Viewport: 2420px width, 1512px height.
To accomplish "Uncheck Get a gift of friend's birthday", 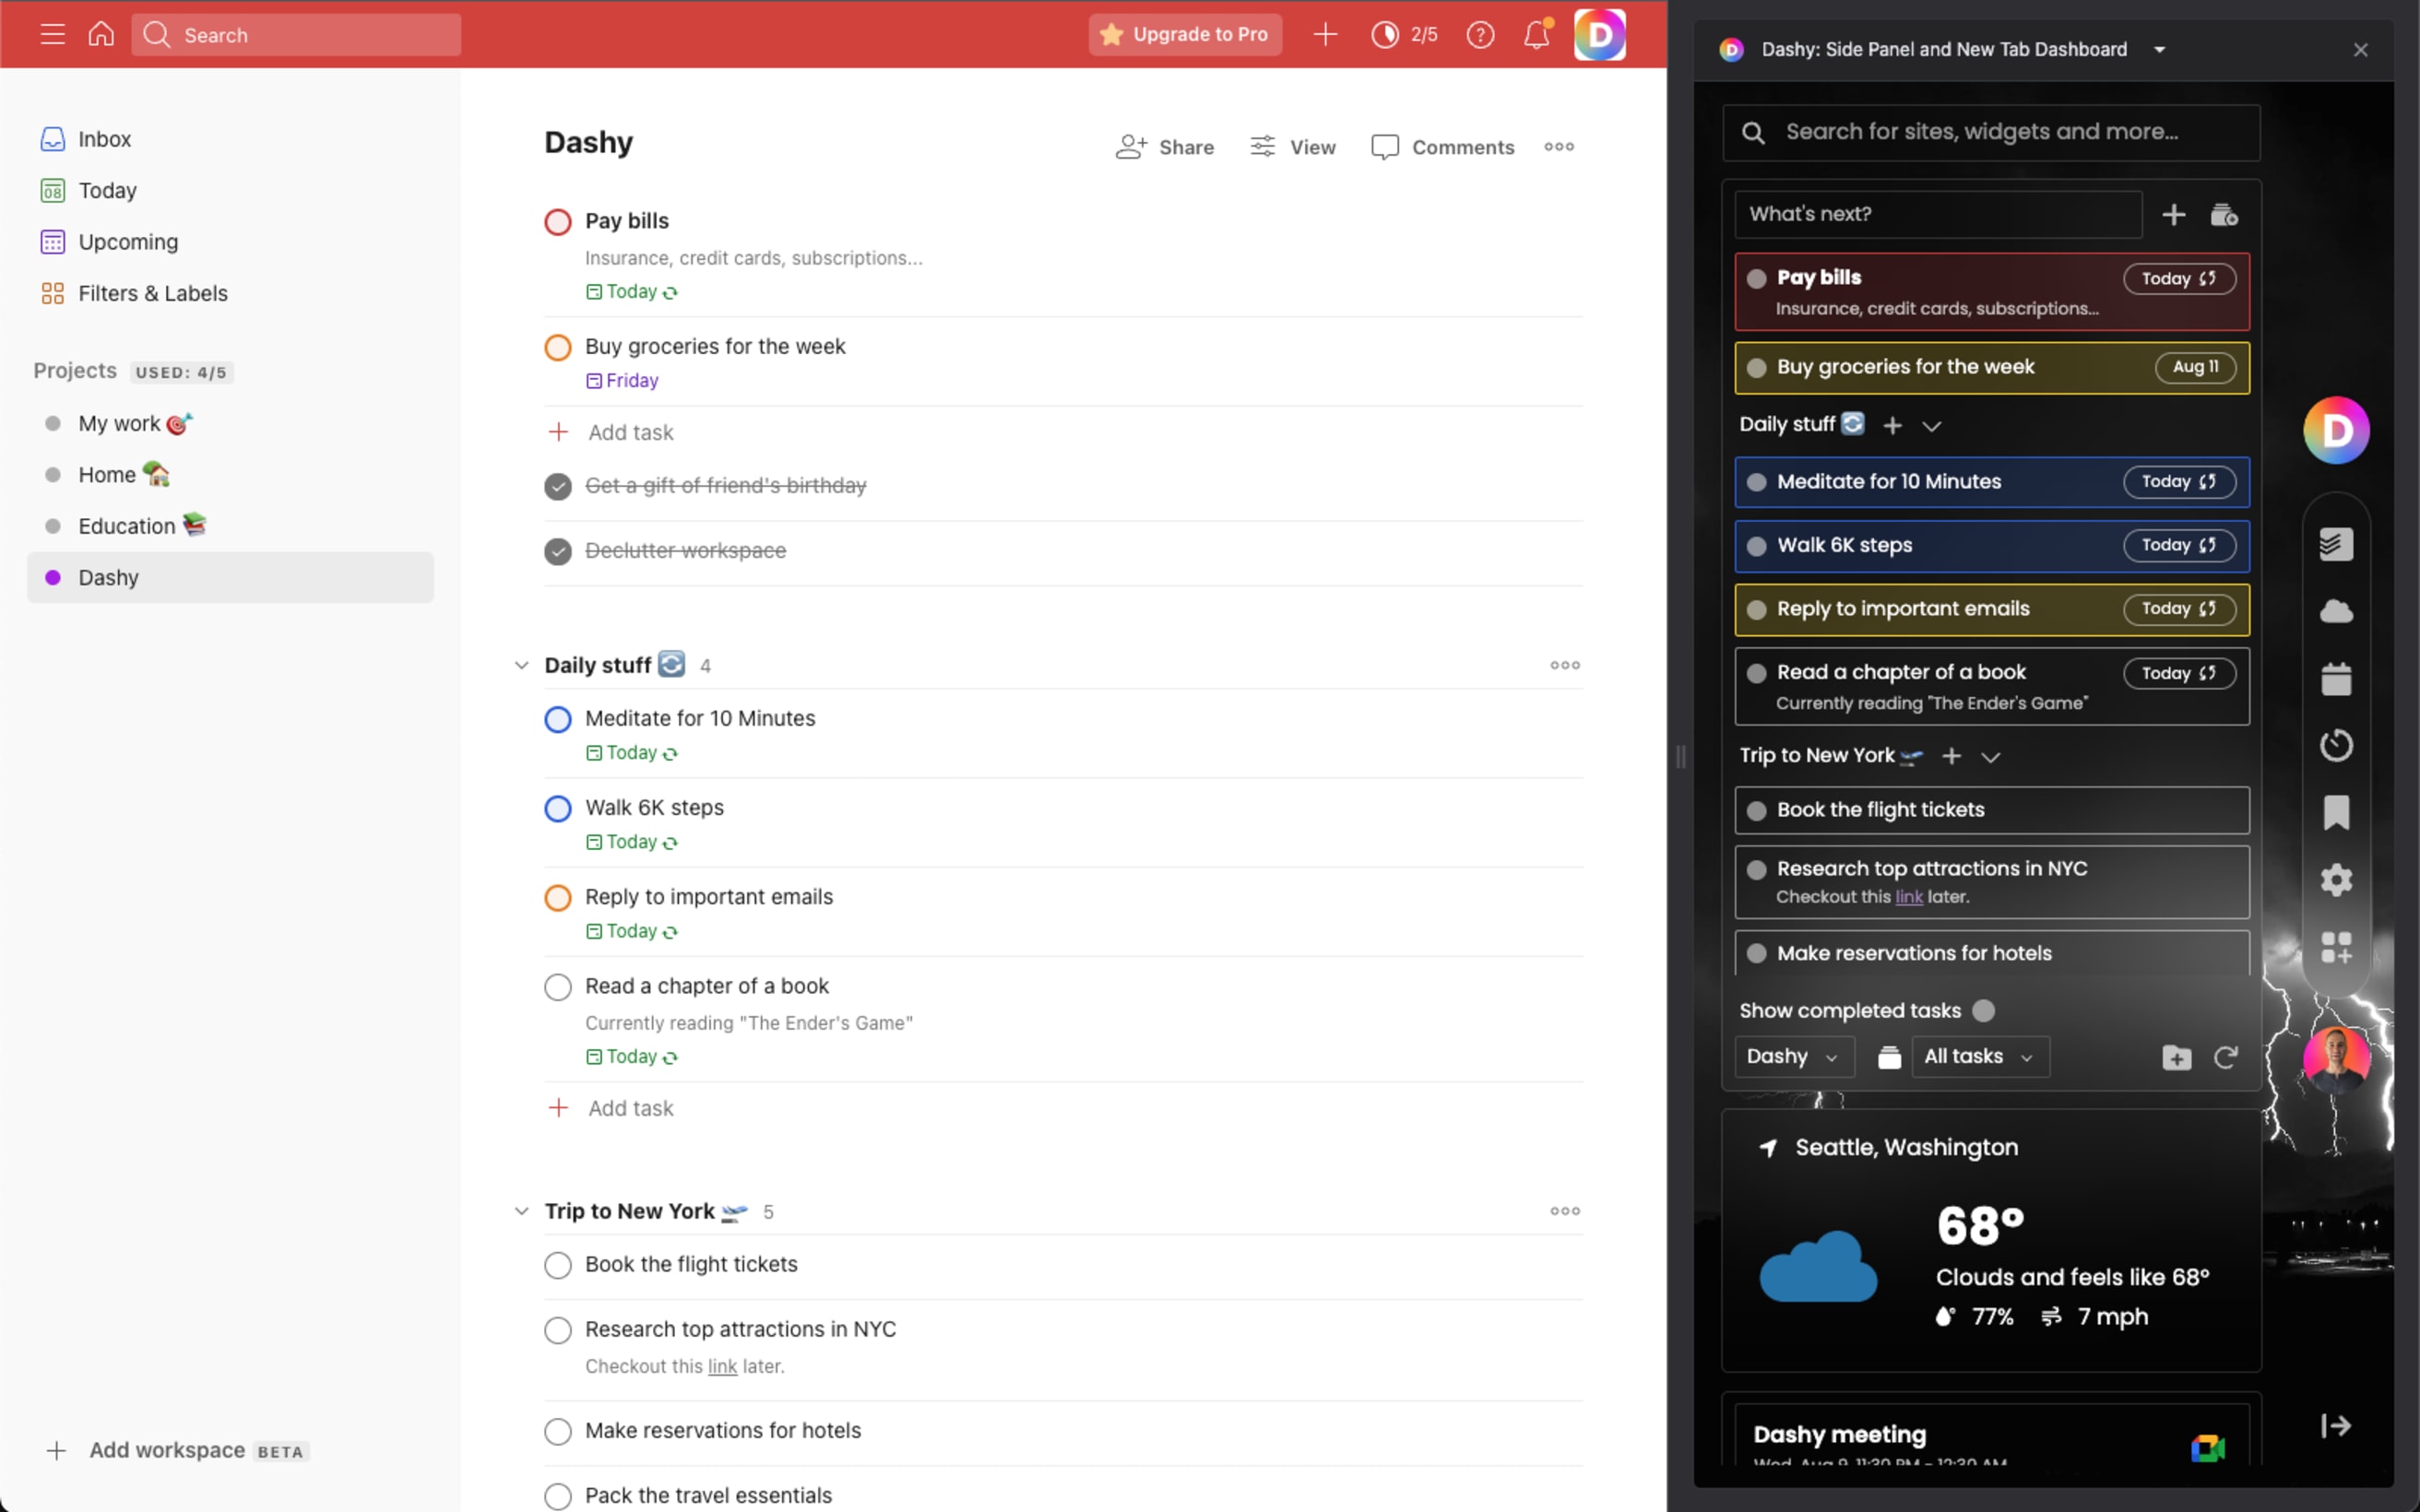I will tap(558, 486).
